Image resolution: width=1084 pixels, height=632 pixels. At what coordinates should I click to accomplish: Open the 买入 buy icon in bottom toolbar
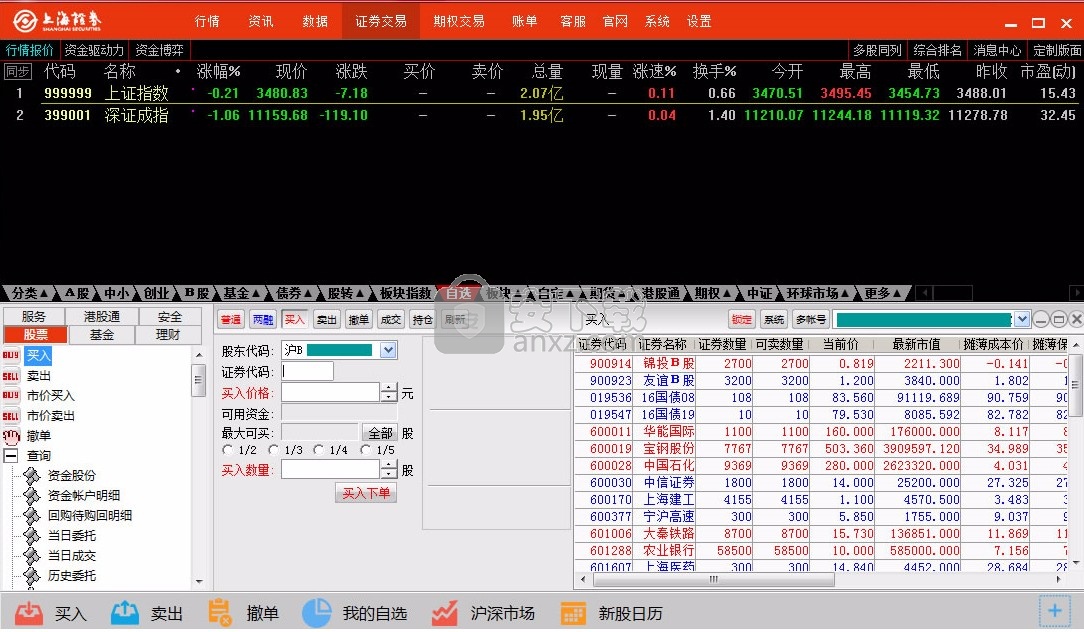coord(29,613)
